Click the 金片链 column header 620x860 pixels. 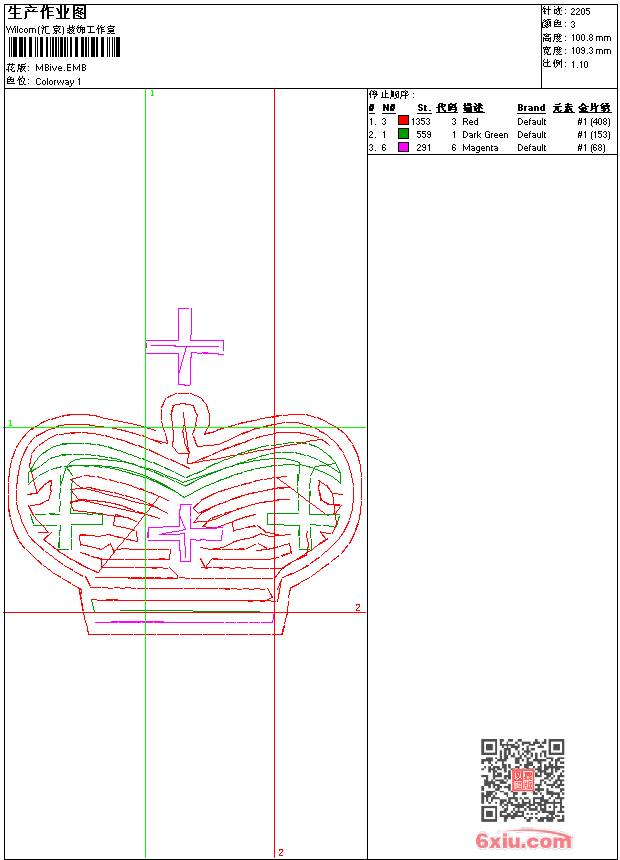(x=594, y=108)
